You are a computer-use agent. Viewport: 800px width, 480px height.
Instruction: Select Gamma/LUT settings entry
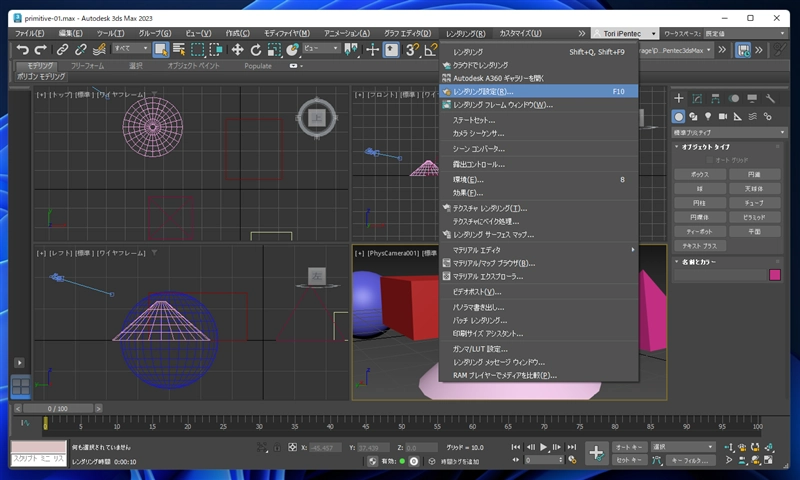pyautogui.click(x=538, y=349)
